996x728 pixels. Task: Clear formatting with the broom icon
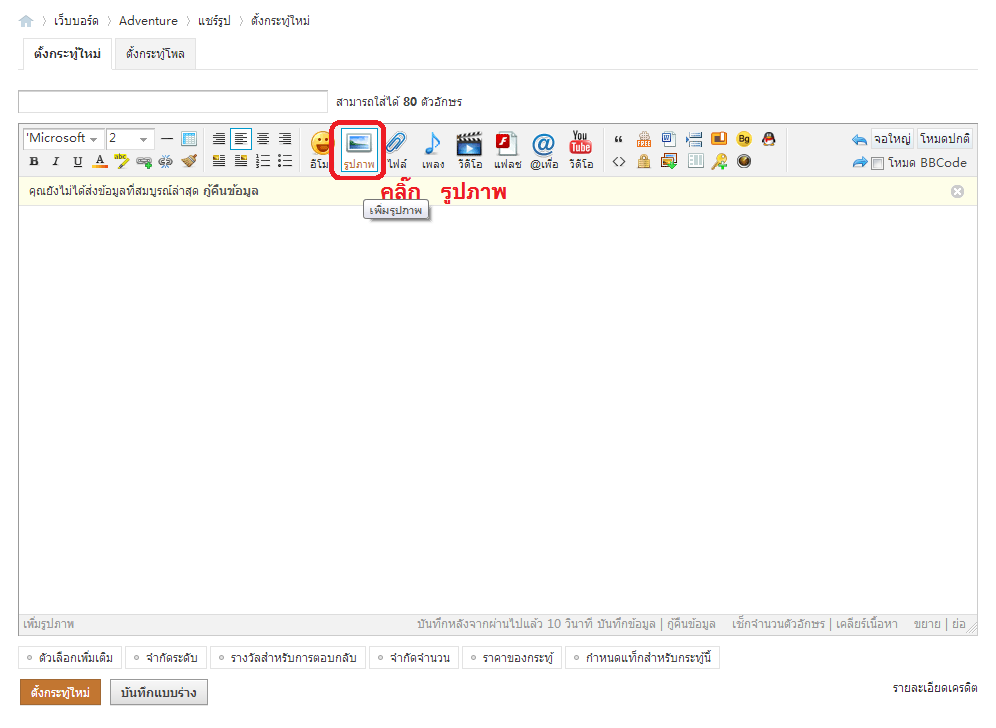point(189,161)
